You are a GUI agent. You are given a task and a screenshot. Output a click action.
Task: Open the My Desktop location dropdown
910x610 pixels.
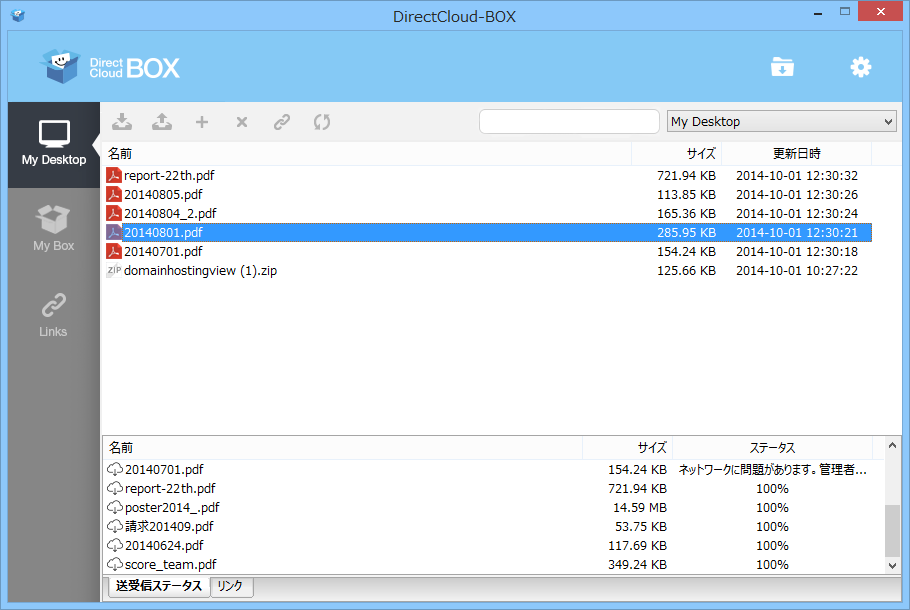click(x=782, y=122)
